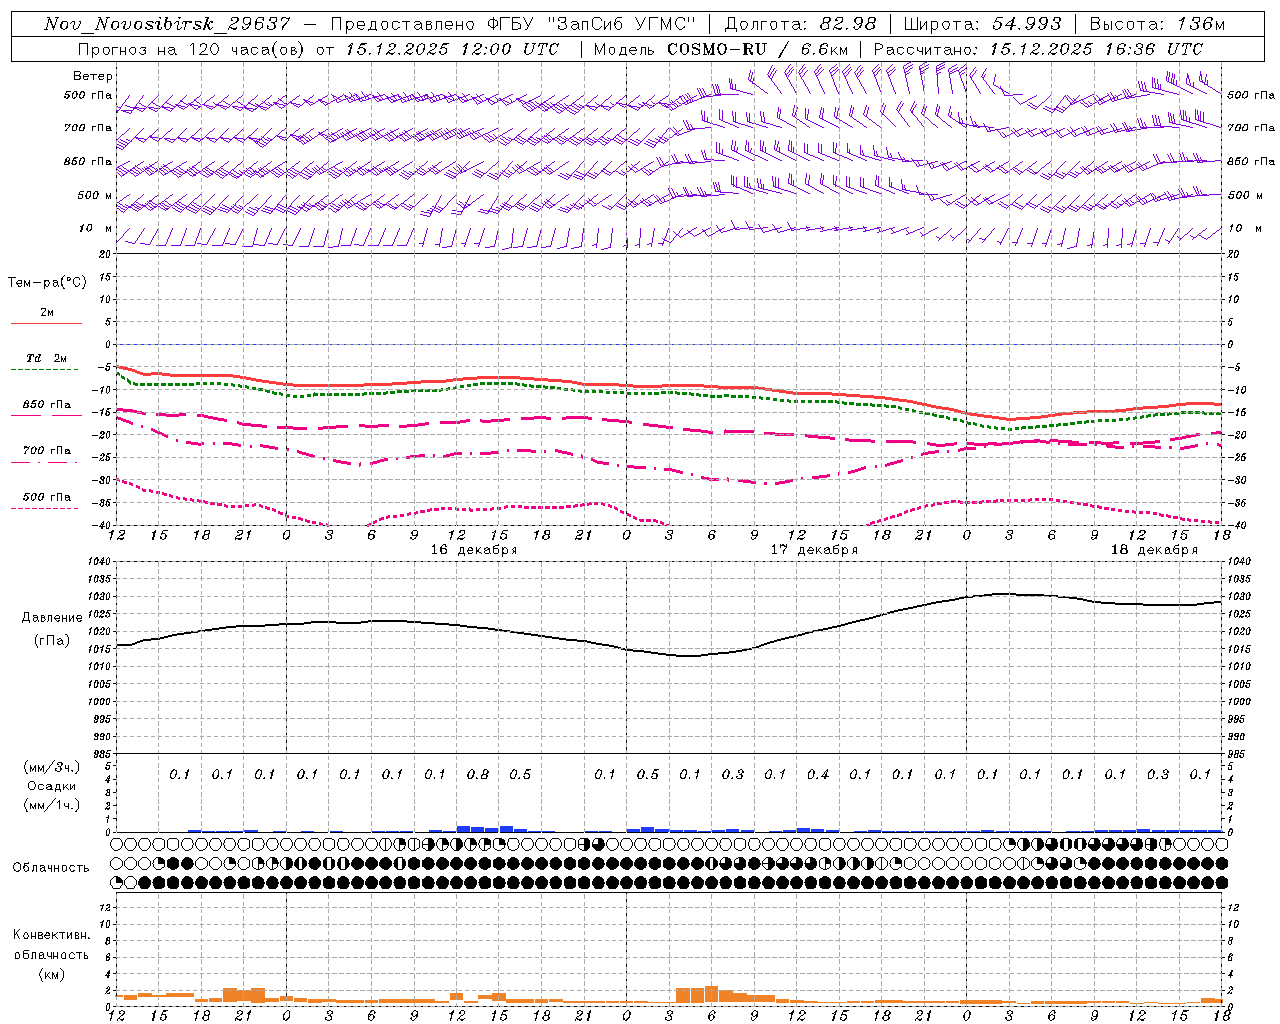This screenshot has height=1024, width=1280.
Task: Click the Конвективн. convective cloud label
Action: (x=52, y=936)
